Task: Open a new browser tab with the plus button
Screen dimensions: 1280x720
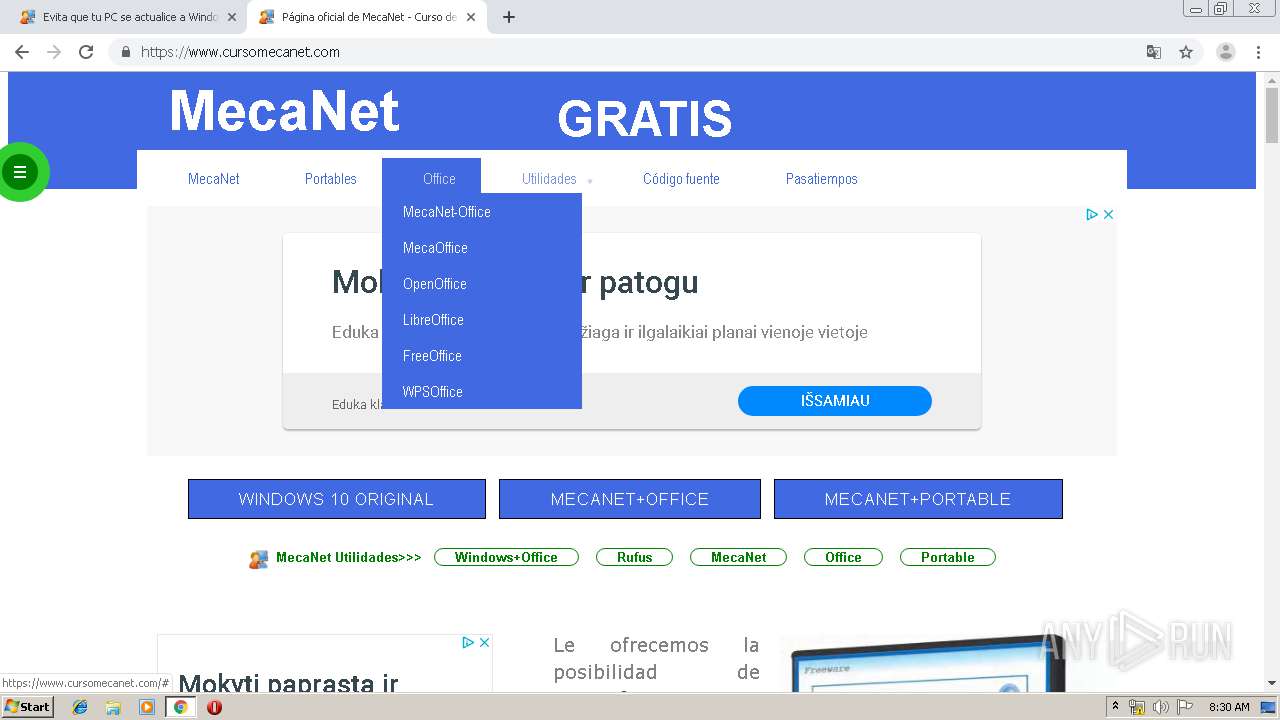Action: pos(509,17)
